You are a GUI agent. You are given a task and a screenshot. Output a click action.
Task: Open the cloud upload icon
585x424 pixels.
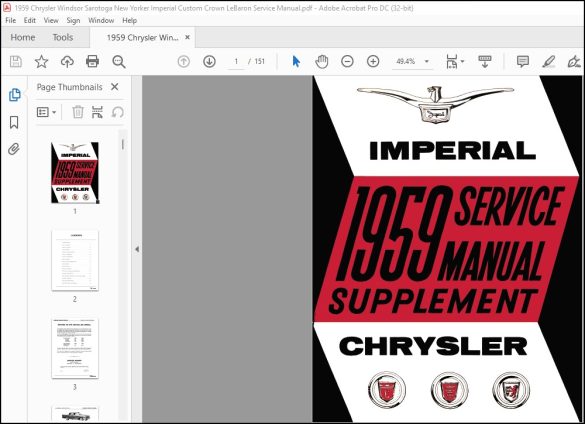[67, 62]
